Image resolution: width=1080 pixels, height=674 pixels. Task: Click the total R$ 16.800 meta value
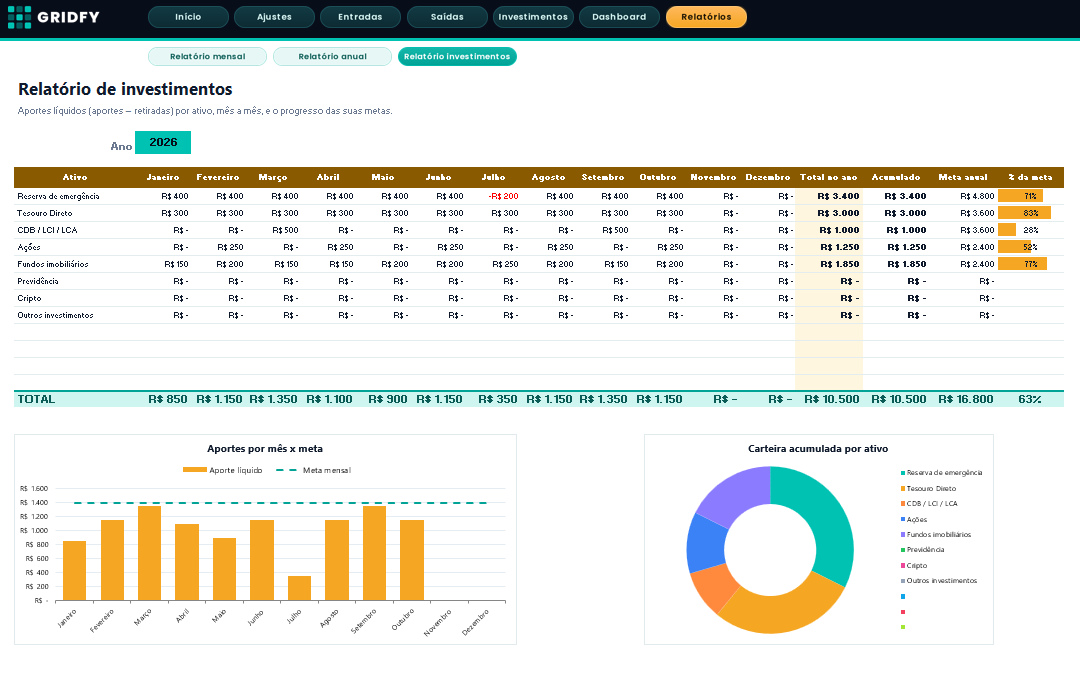(966, 399)
